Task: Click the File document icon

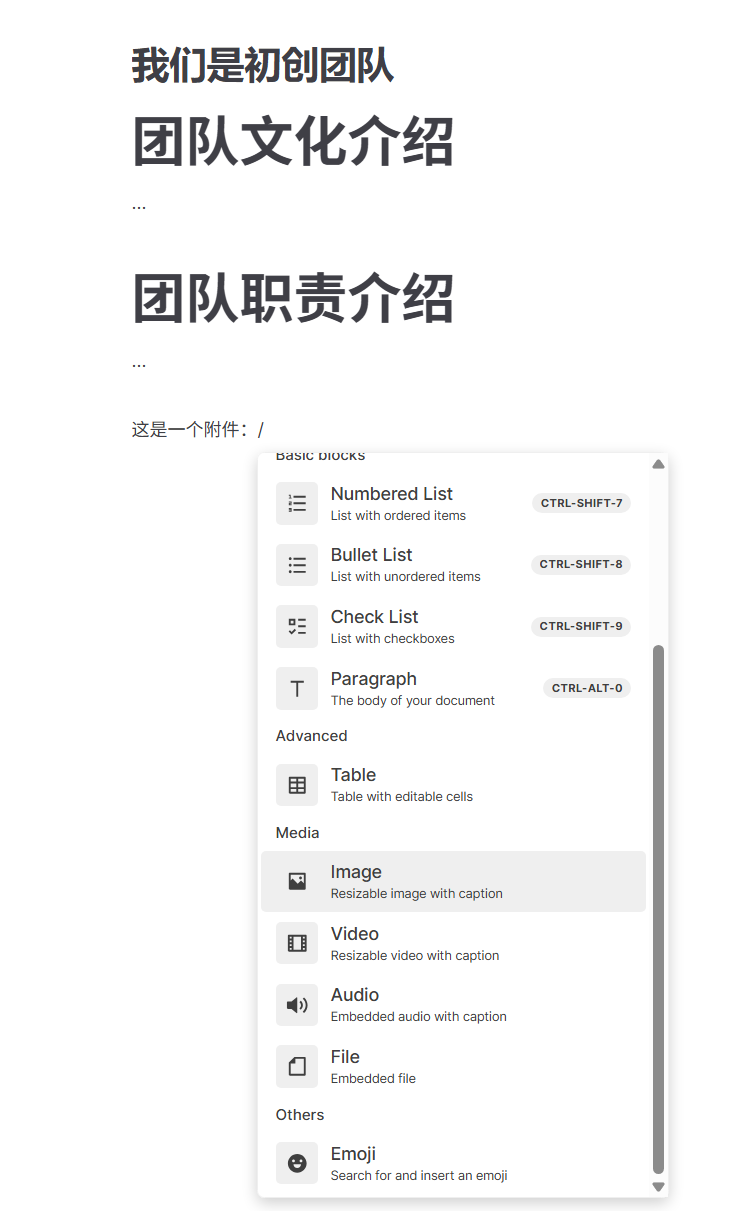Action: click(297, 1067)
